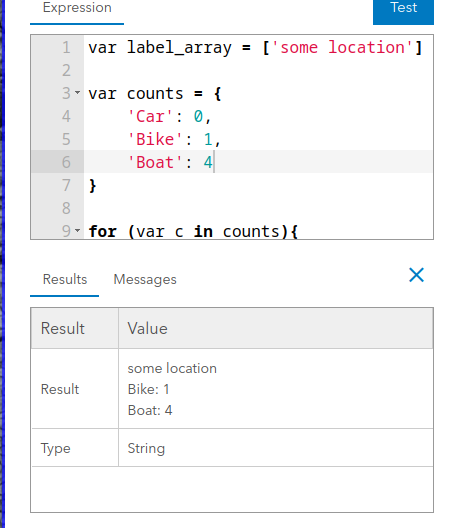Click the number 4 value in line 6
The height and width of the screenshot is (528, 450).
tap(208, 162)
